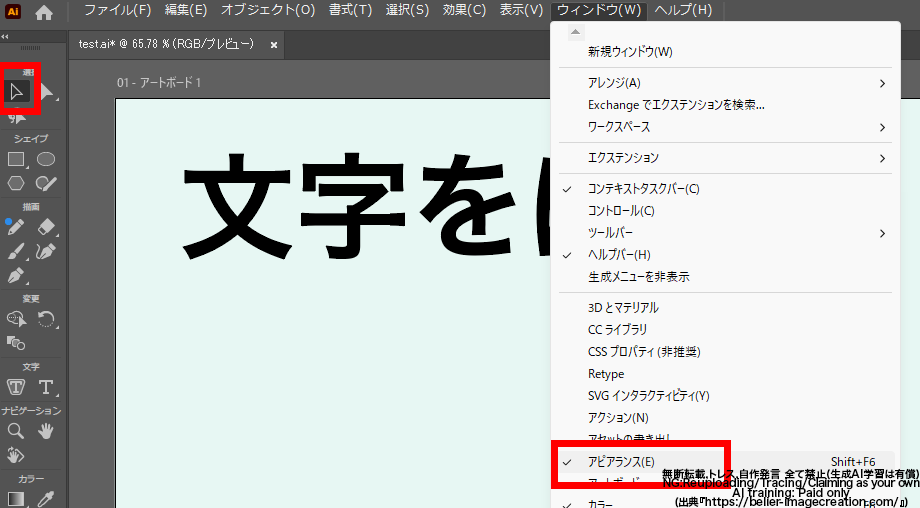Select the Rotate View tool
The image size is (920, 508).
point(16,455)
